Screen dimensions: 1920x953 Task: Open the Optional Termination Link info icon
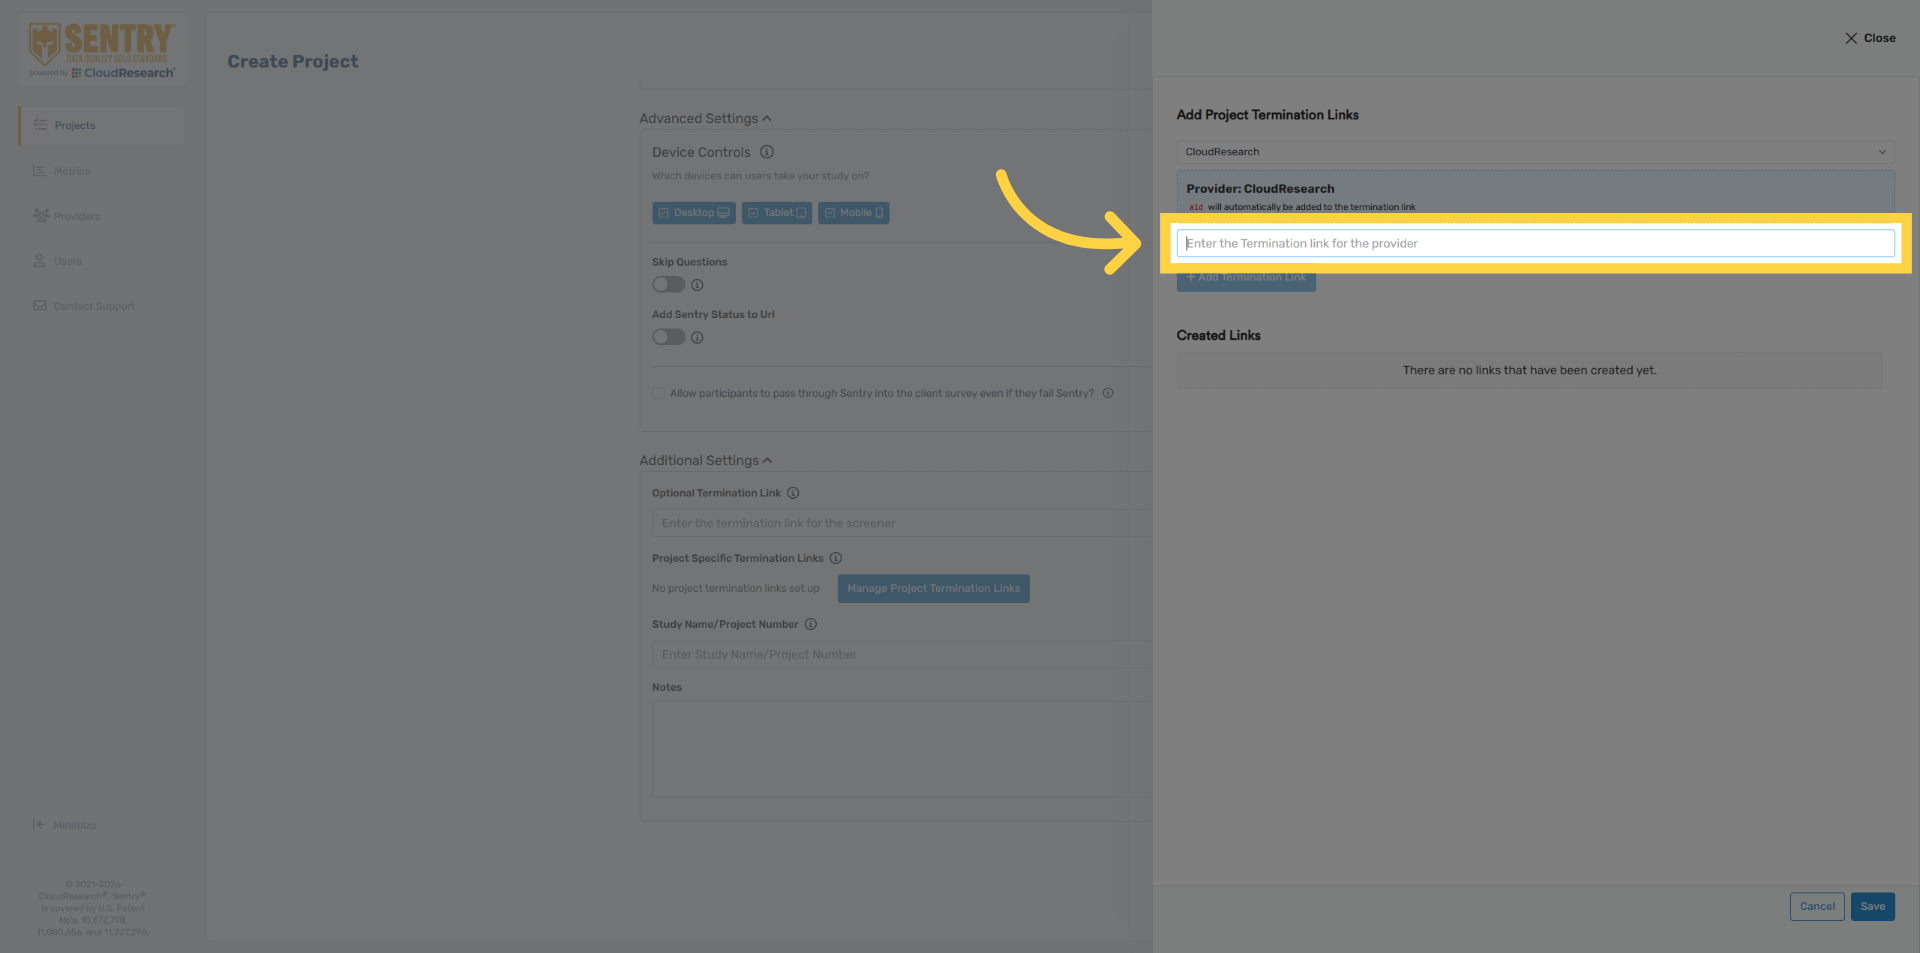click(793, 492)
